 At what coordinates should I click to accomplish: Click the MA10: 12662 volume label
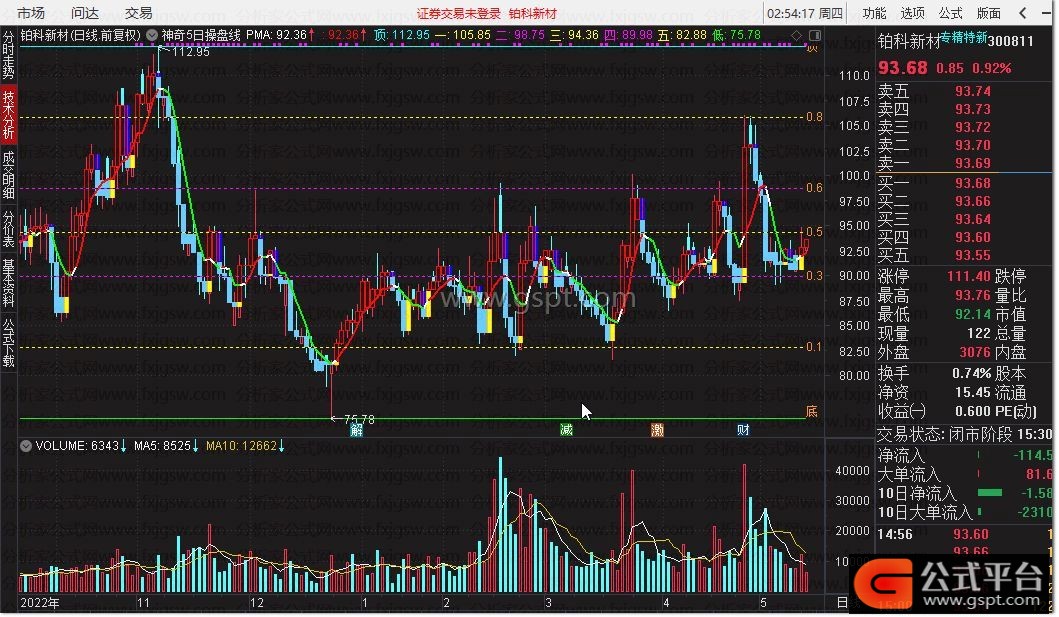pyautogui.click(x=241, y=446)
